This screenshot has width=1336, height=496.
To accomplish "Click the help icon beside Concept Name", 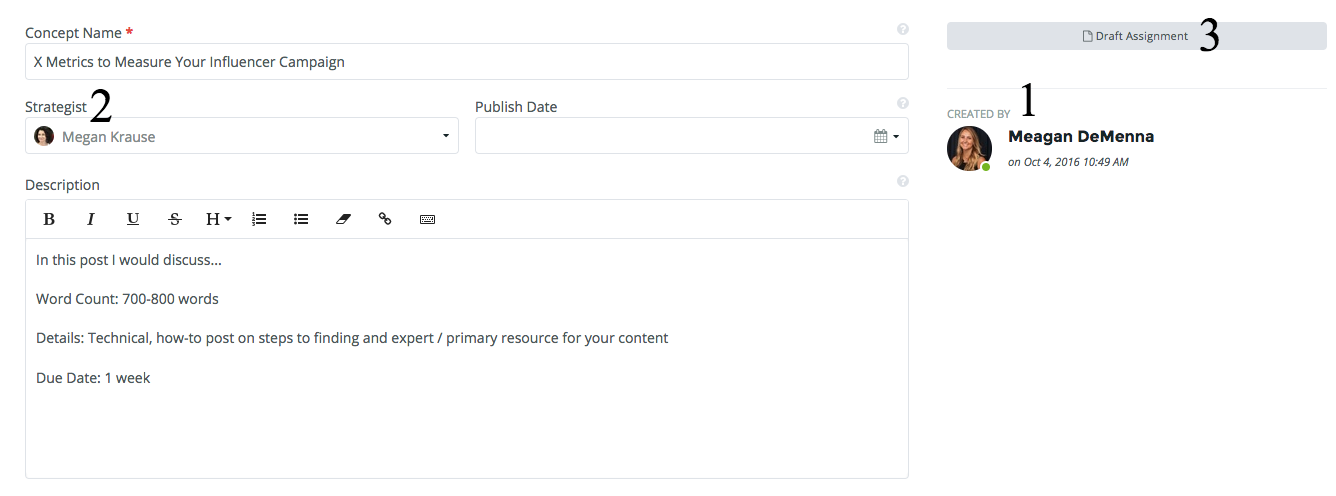I will click(x=903, y=29).
